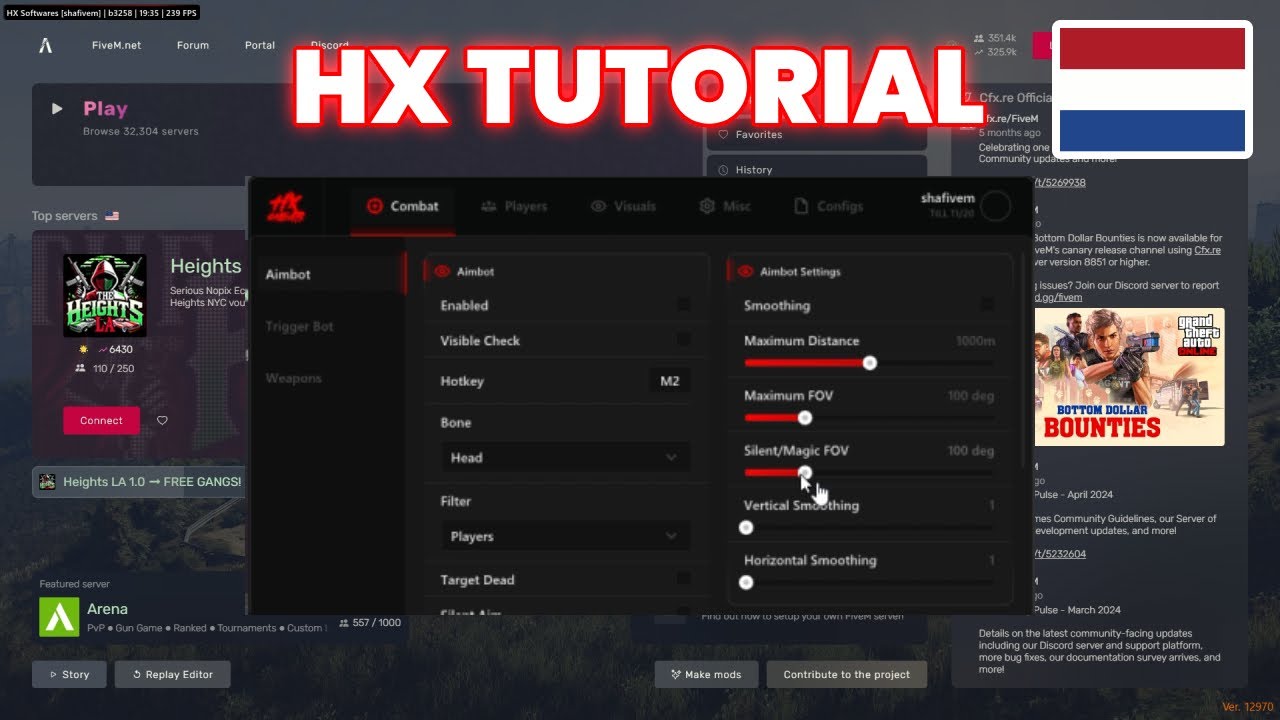Open the History server list
The image size is (1280, 720).
point(816,170)
